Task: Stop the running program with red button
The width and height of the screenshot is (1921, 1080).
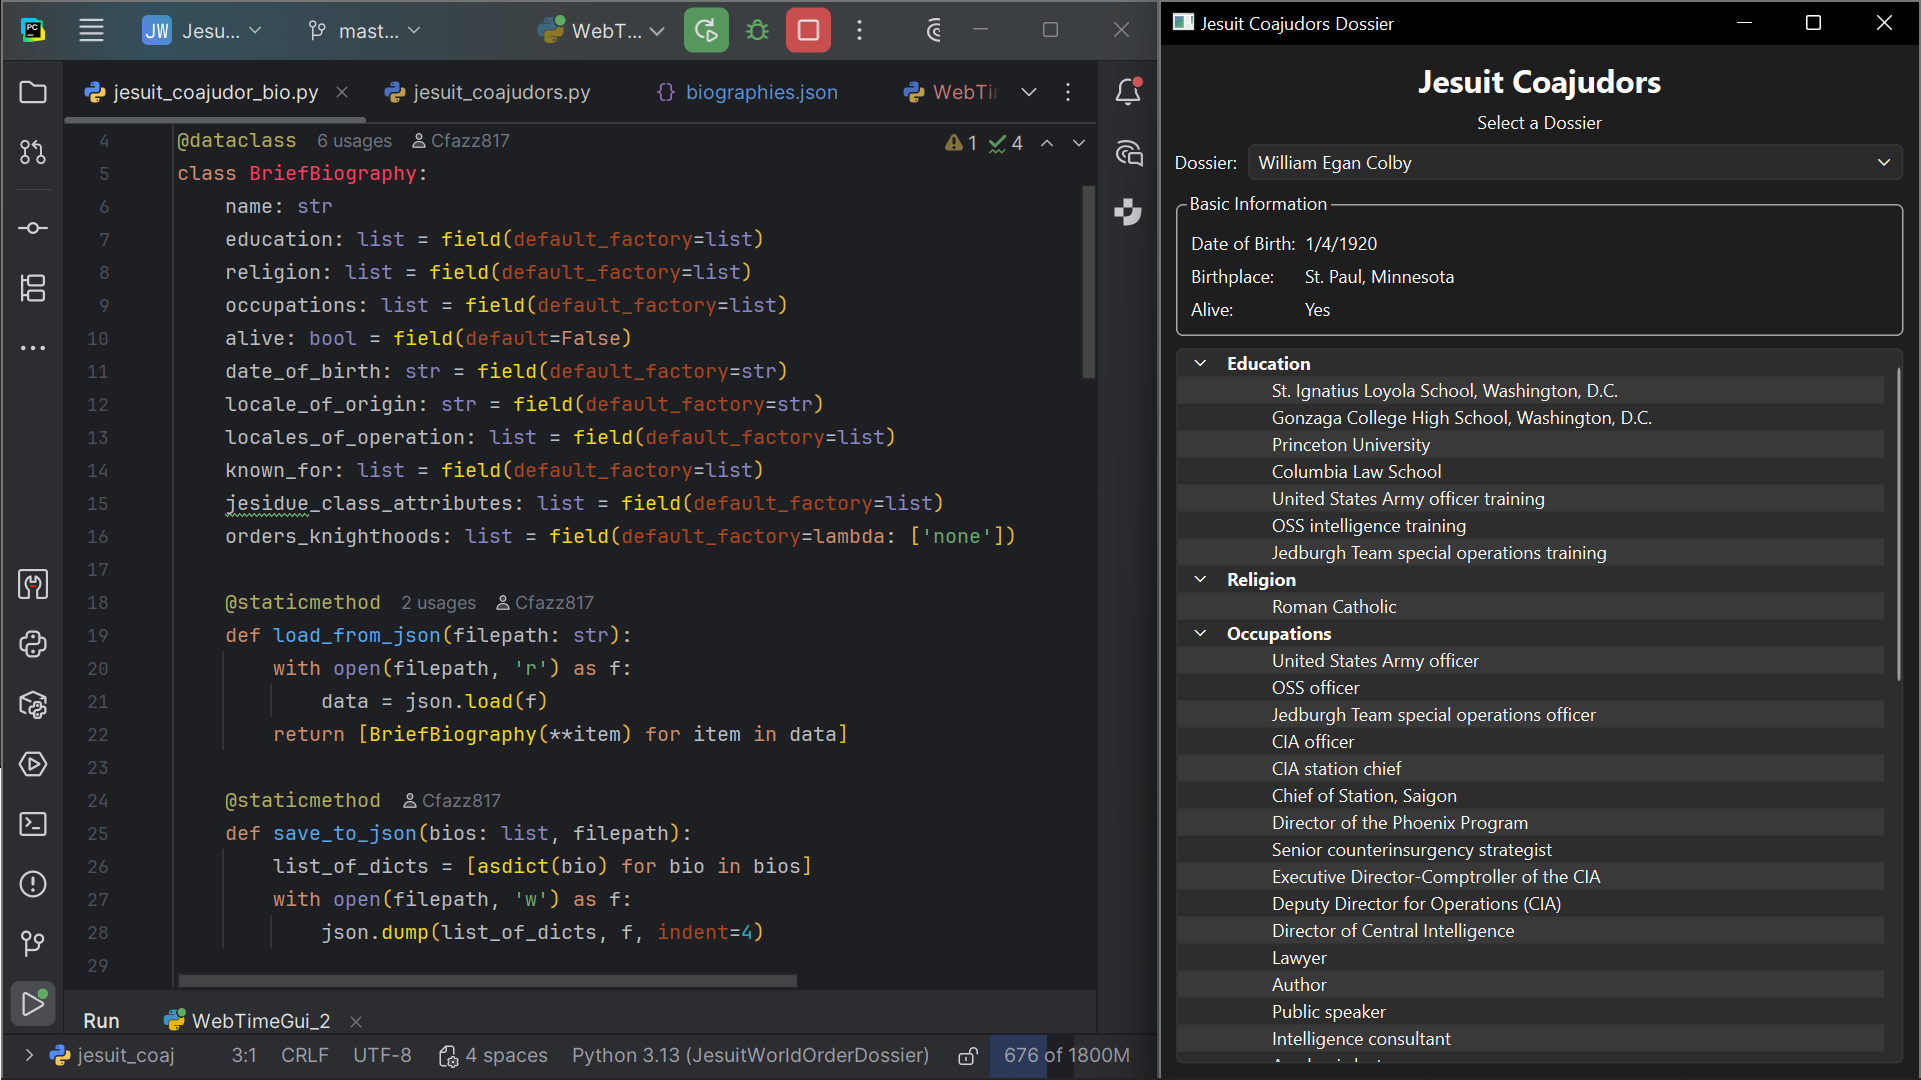Action: 808,30
